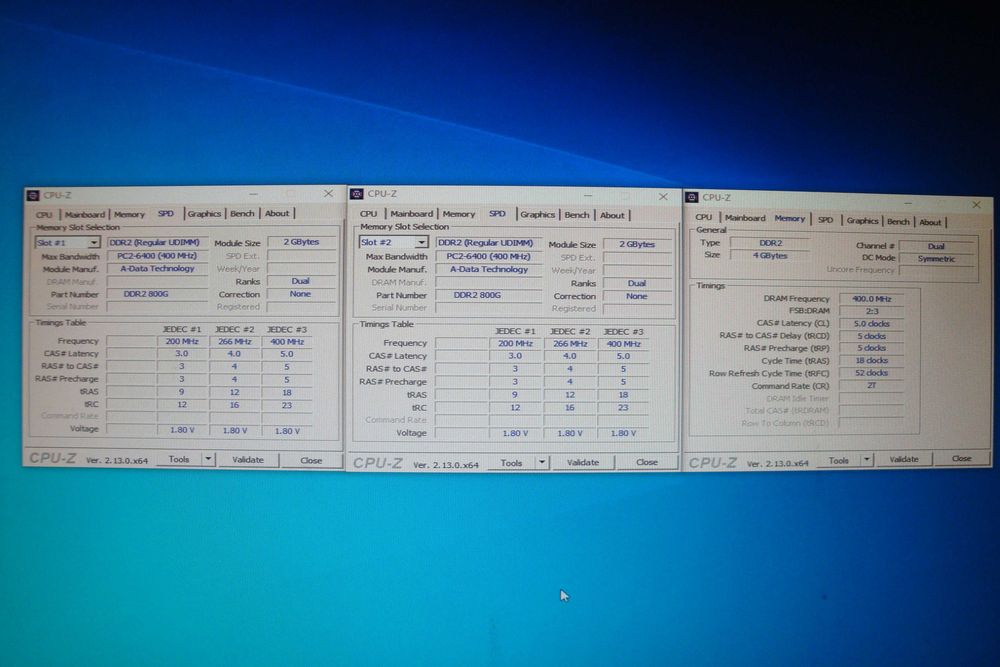
Task: Close the left CPU-Z window with the X
Action: tap(328, 193)
